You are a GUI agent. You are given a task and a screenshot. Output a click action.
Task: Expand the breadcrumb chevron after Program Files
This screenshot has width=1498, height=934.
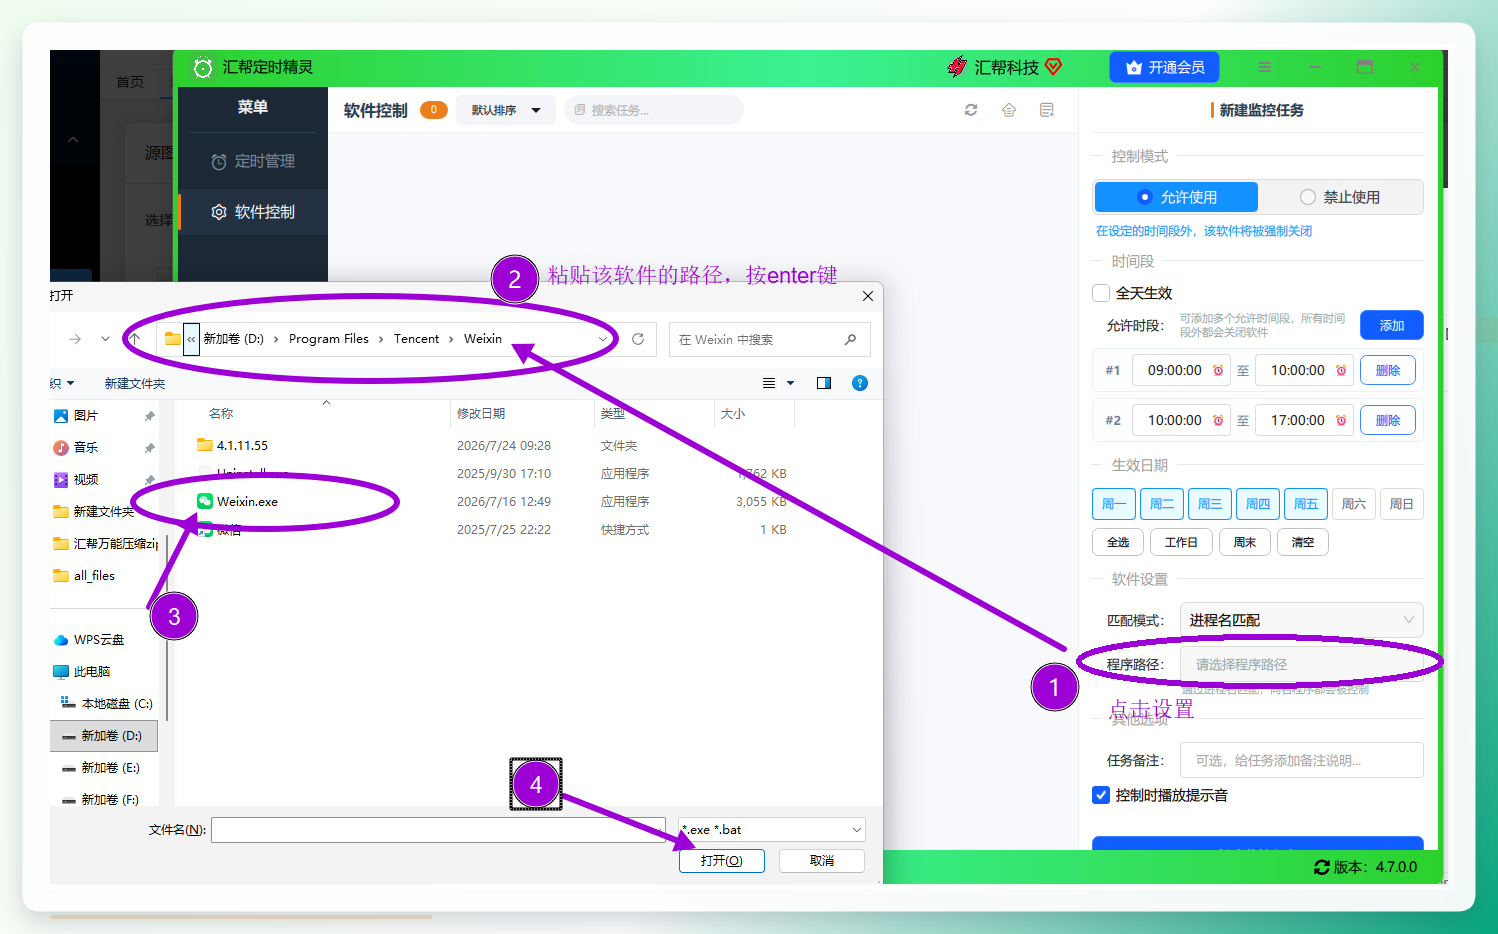[x=381, y=339]
